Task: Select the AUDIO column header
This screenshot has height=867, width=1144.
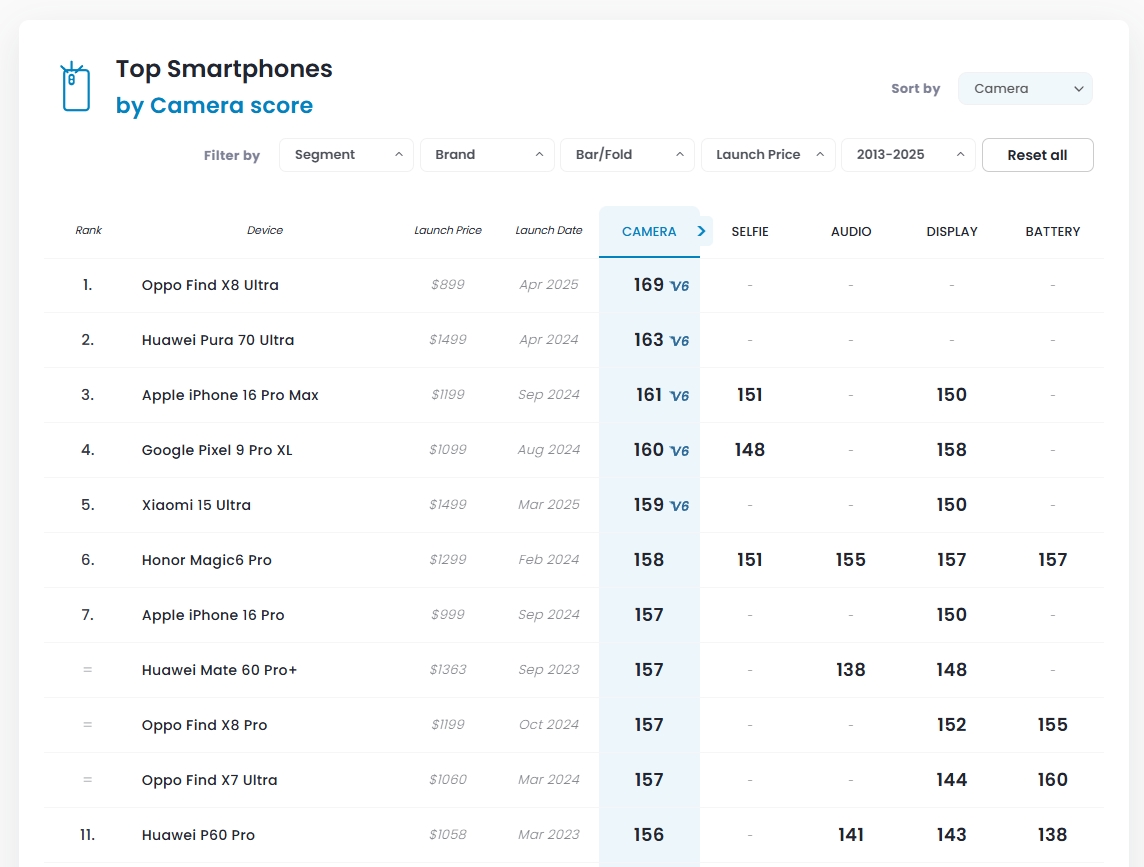Action: [x=851, y=231]
